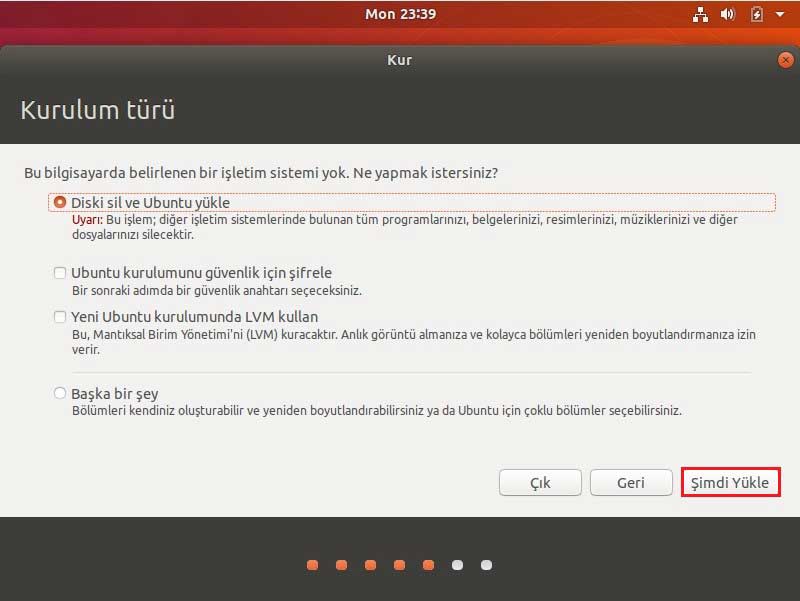The width and height of the screenshot is (800, 601).
Task: Click the 'Uyarı:' warning text
Action: tap(87, 220)
